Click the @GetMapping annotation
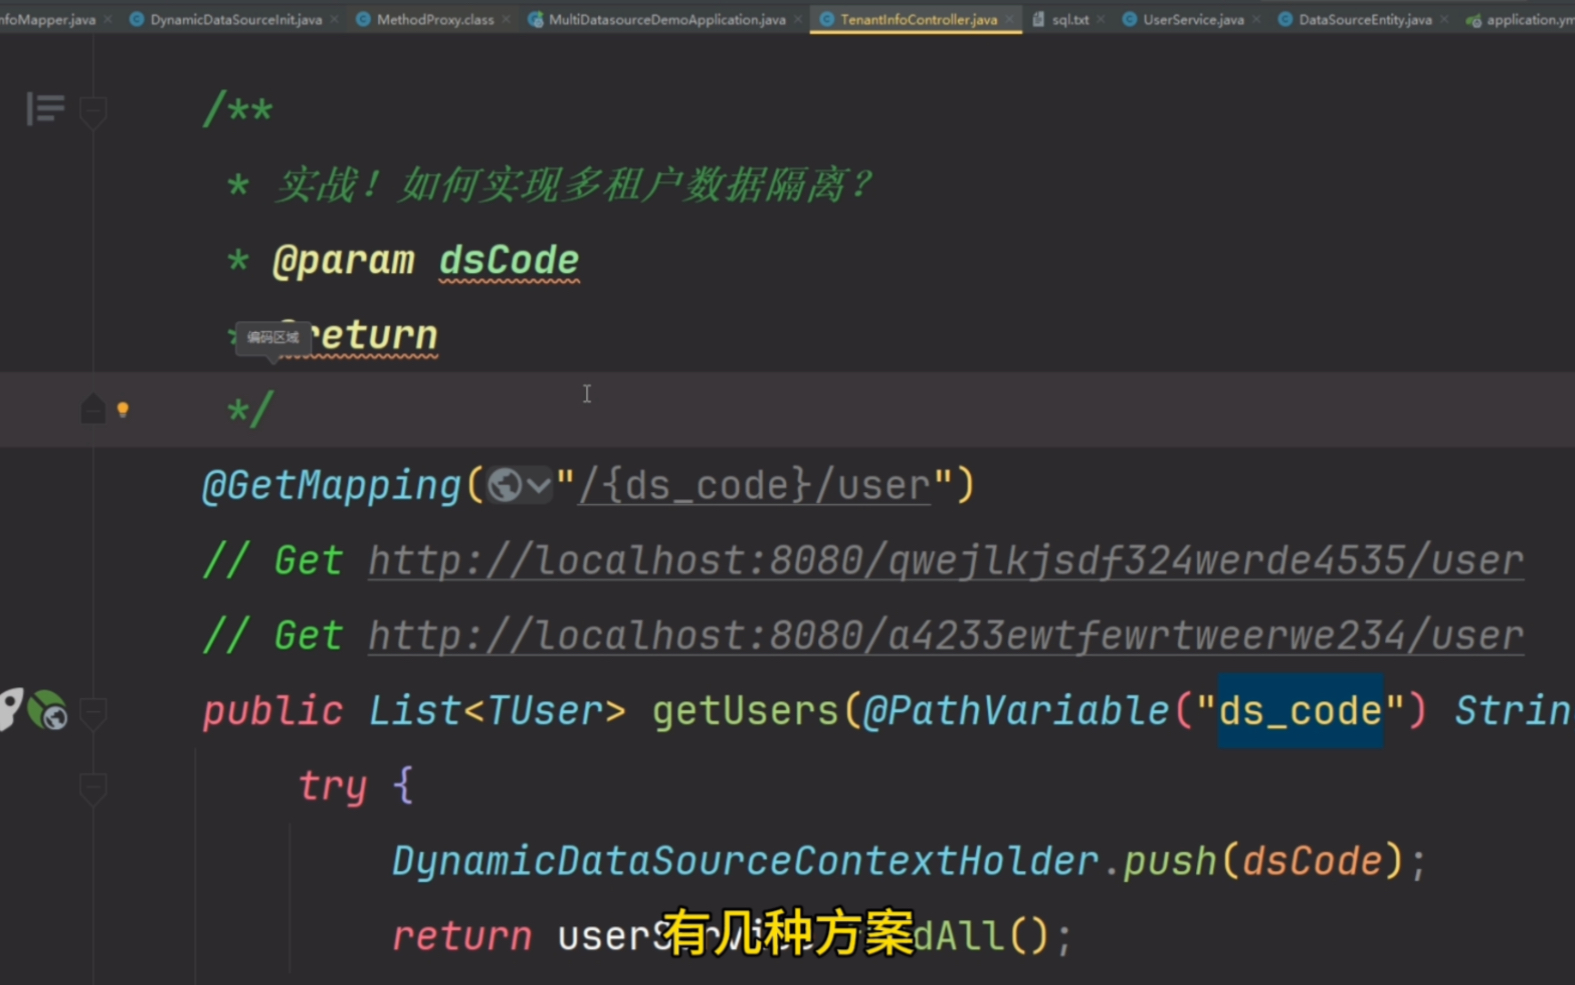 (x=331, y=486)
